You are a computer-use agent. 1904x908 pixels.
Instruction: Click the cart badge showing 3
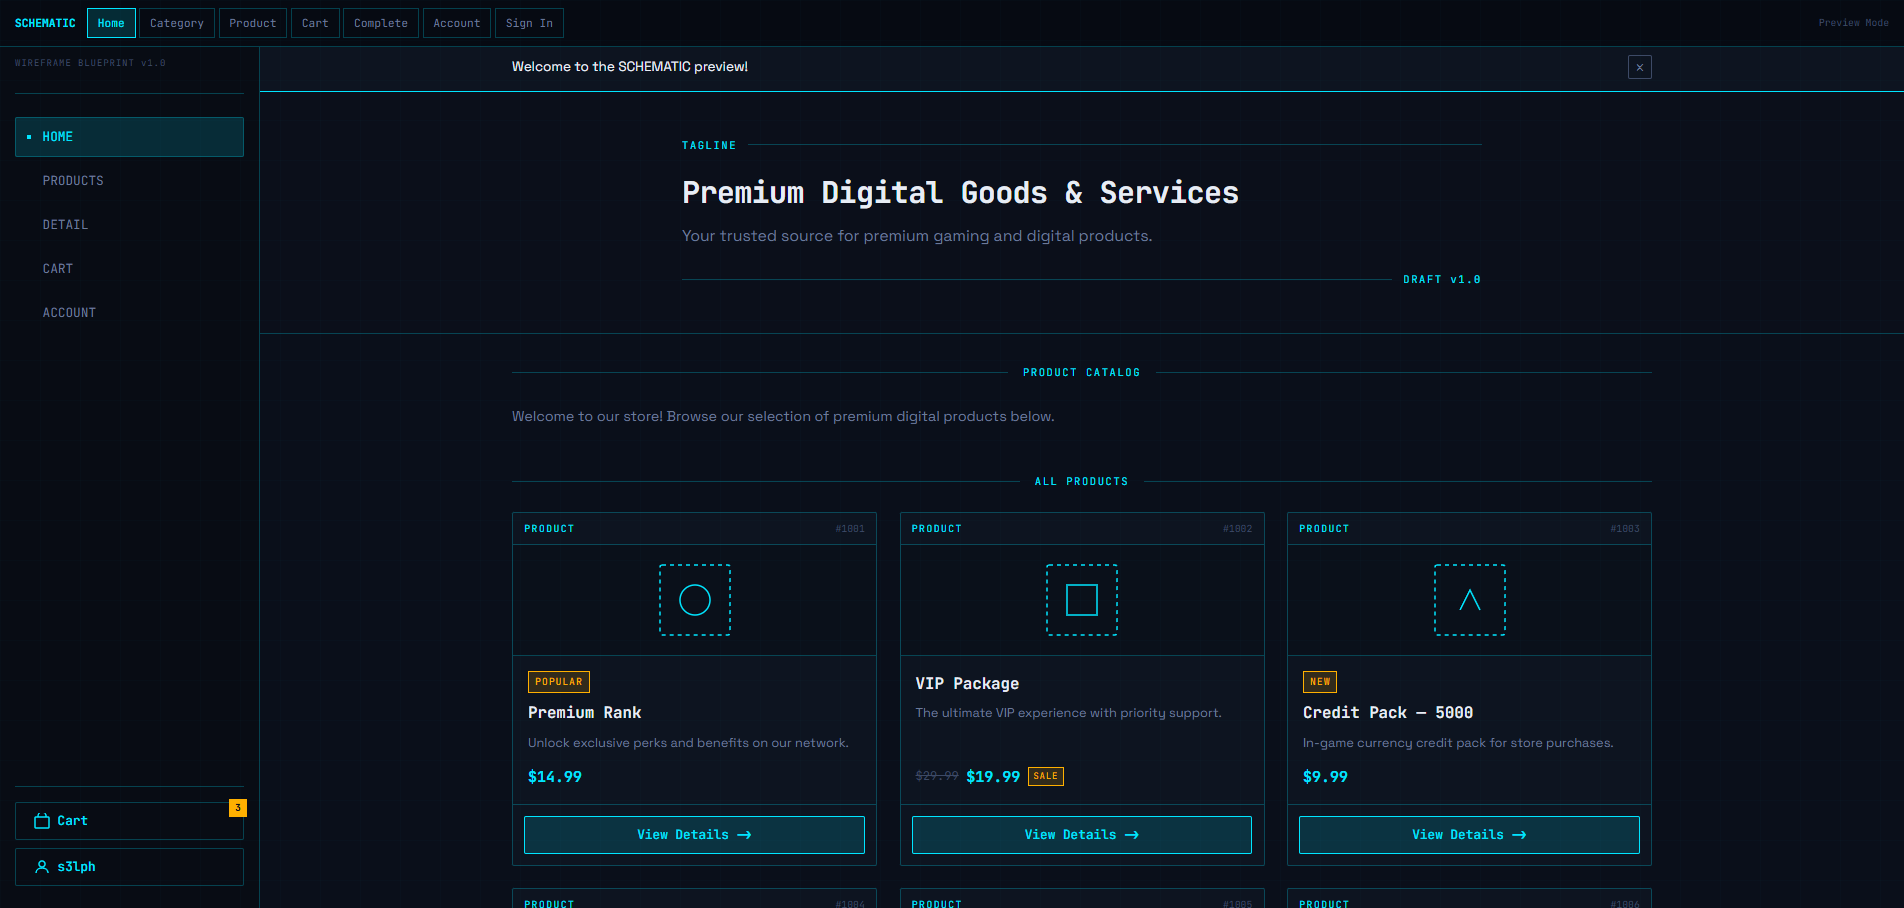point(238,808)
